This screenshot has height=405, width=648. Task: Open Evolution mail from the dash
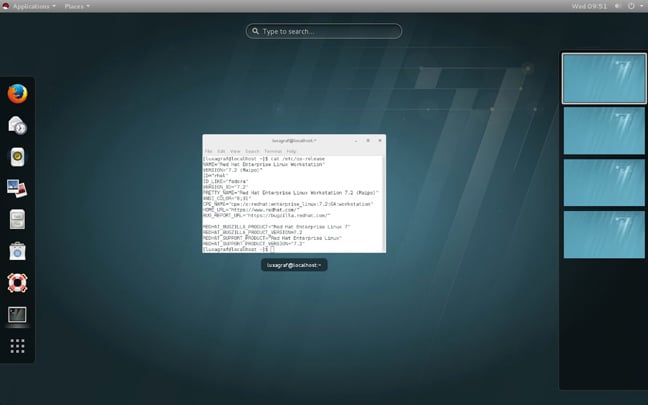coord(17,125)
